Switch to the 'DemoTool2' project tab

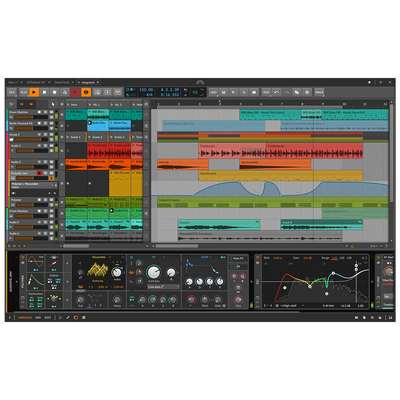point(62,82)
